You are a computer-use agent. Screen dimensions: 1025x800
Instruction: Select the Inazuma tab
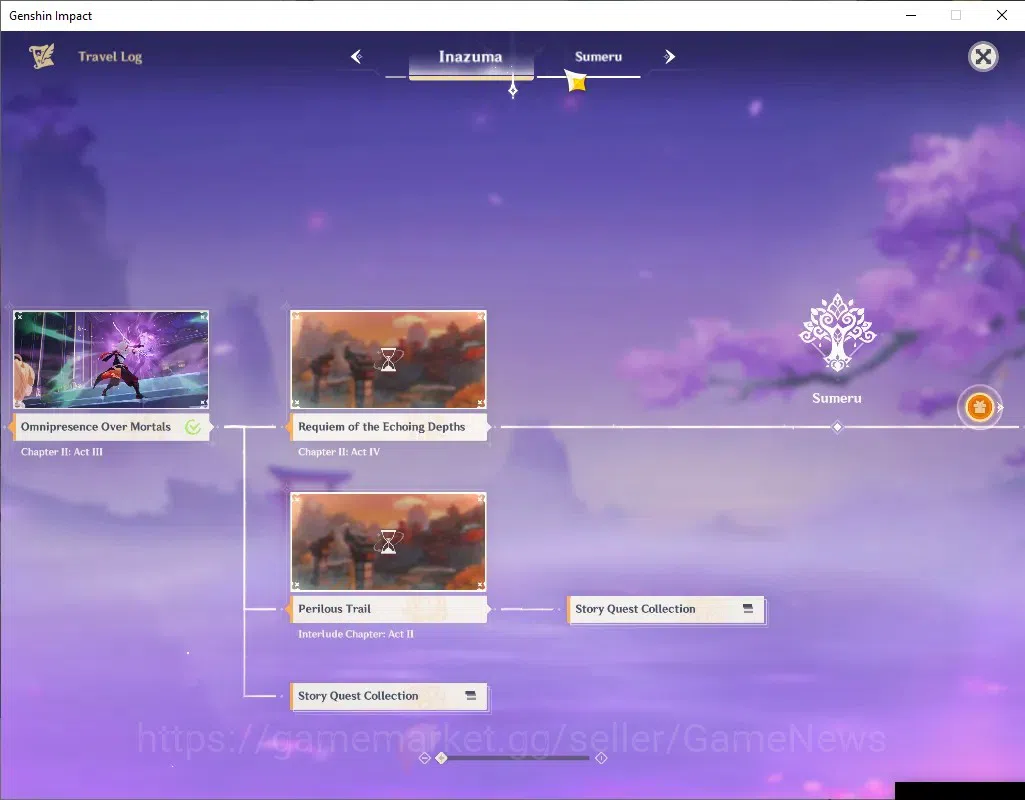coord(471,57)
